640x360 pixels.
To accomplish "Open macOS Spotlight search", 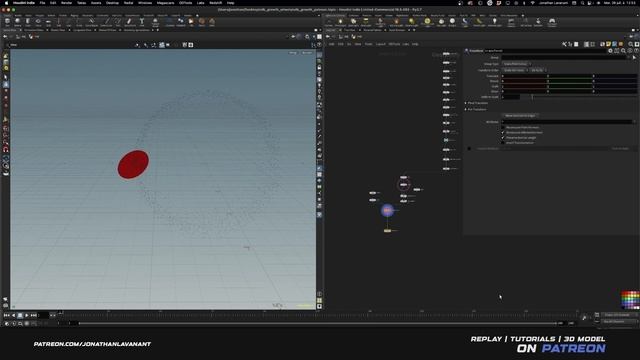I will pyautogui.click(x=582, y=3).
